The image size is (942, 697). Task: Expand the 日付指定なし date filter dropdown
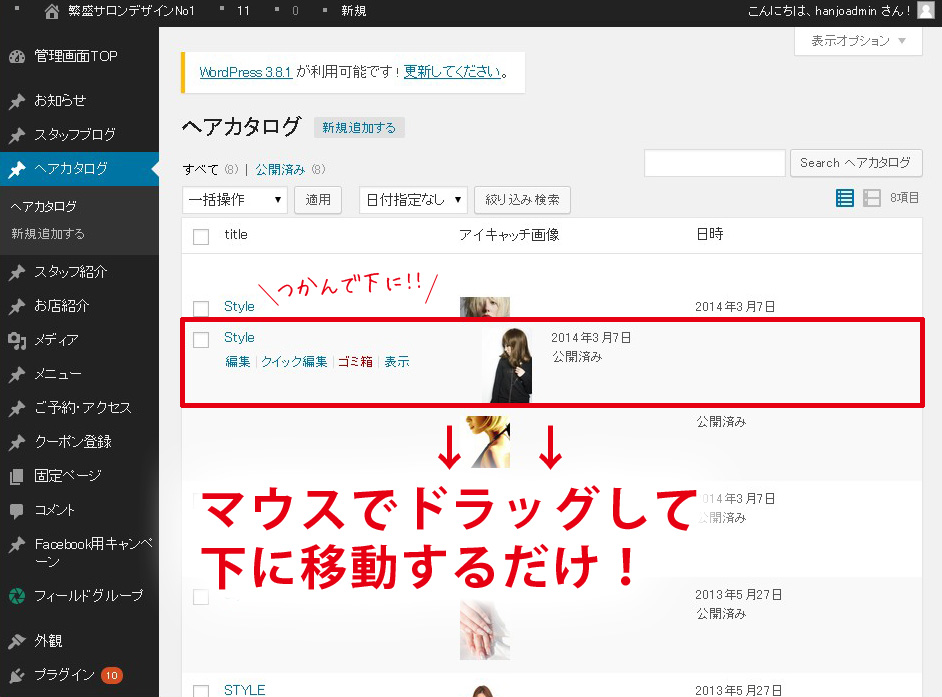(x=413, y=200)
